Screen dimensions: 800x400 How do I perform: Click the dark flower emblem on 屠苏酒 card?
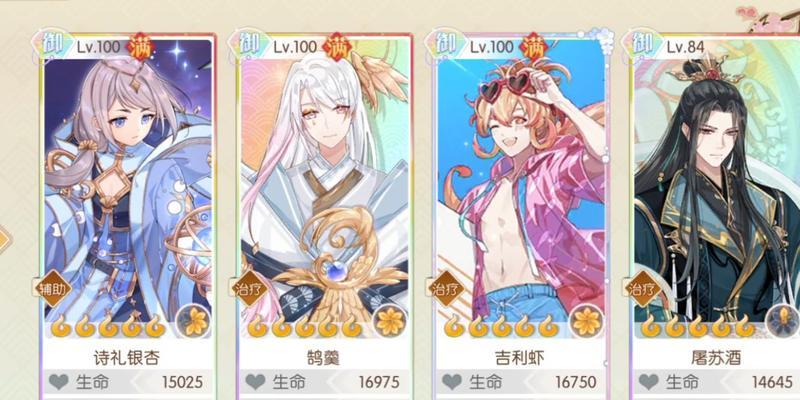click(784, 322)
